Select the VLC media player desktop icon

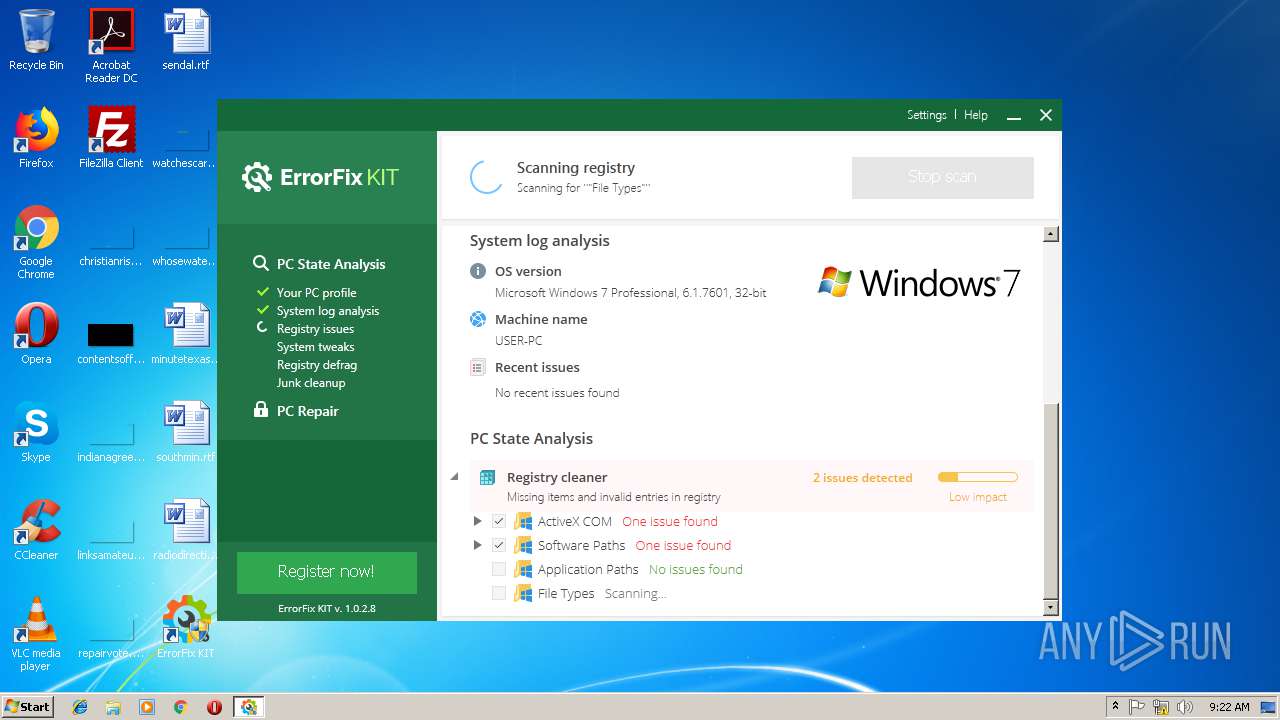pyautogui.click(x=36, y=633)
